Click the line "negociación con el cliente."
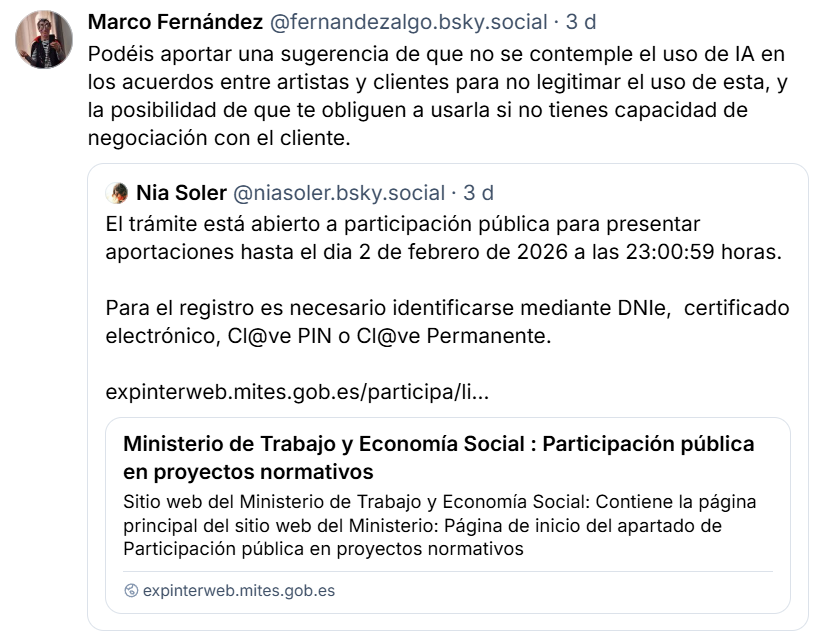The height and width of the screenshot is (640, 826). tap(220, 139)
